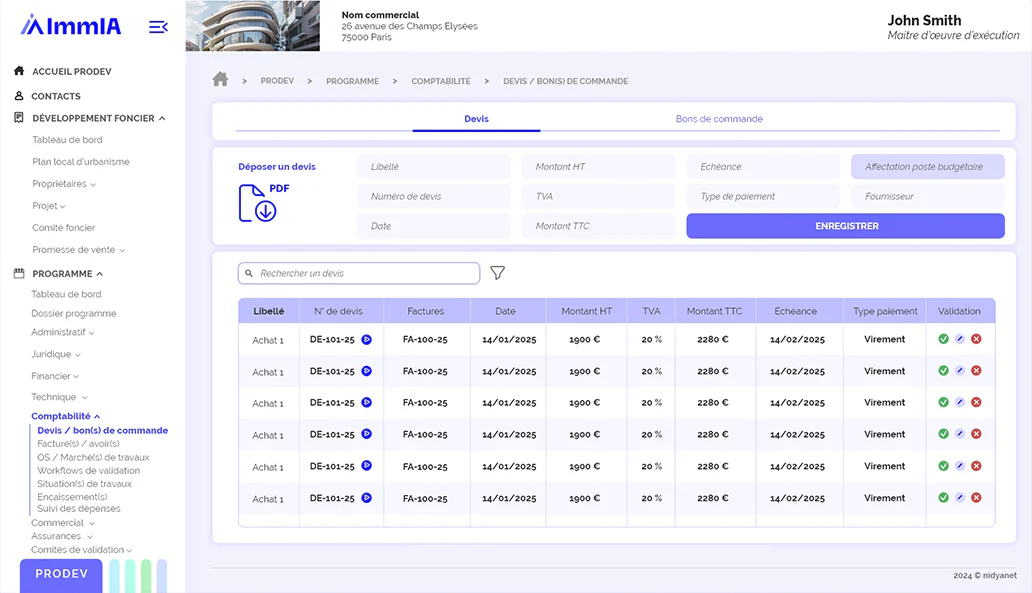The width and height of the screenshot is (1032, 593).
Task: Delete the fourth table row with red cross
Action: [976, 434]
